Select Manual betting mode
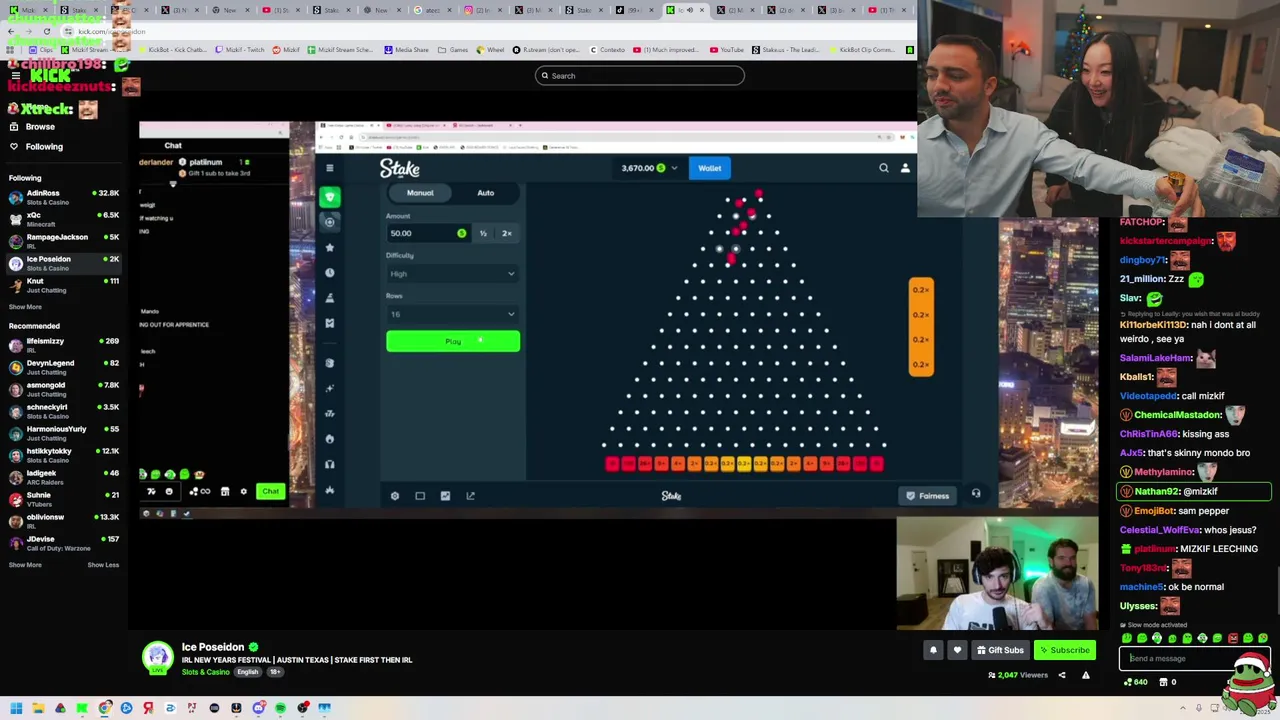Screen dimensions: 1280x720 coord(420,193)
